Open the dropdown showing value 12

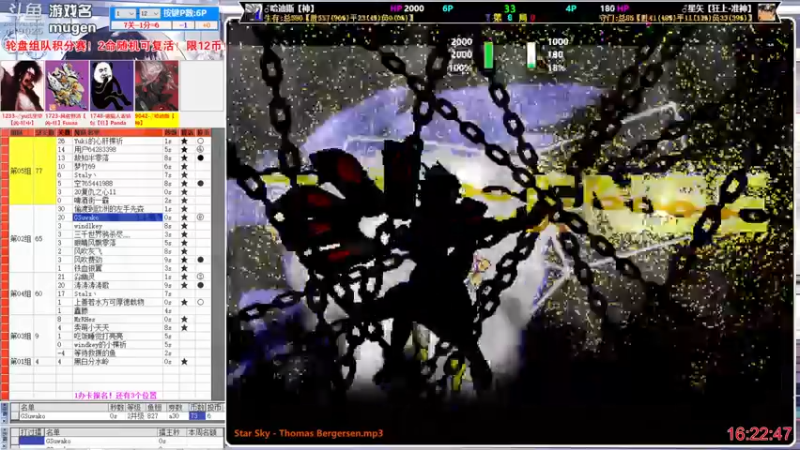(x=149, y=13)
